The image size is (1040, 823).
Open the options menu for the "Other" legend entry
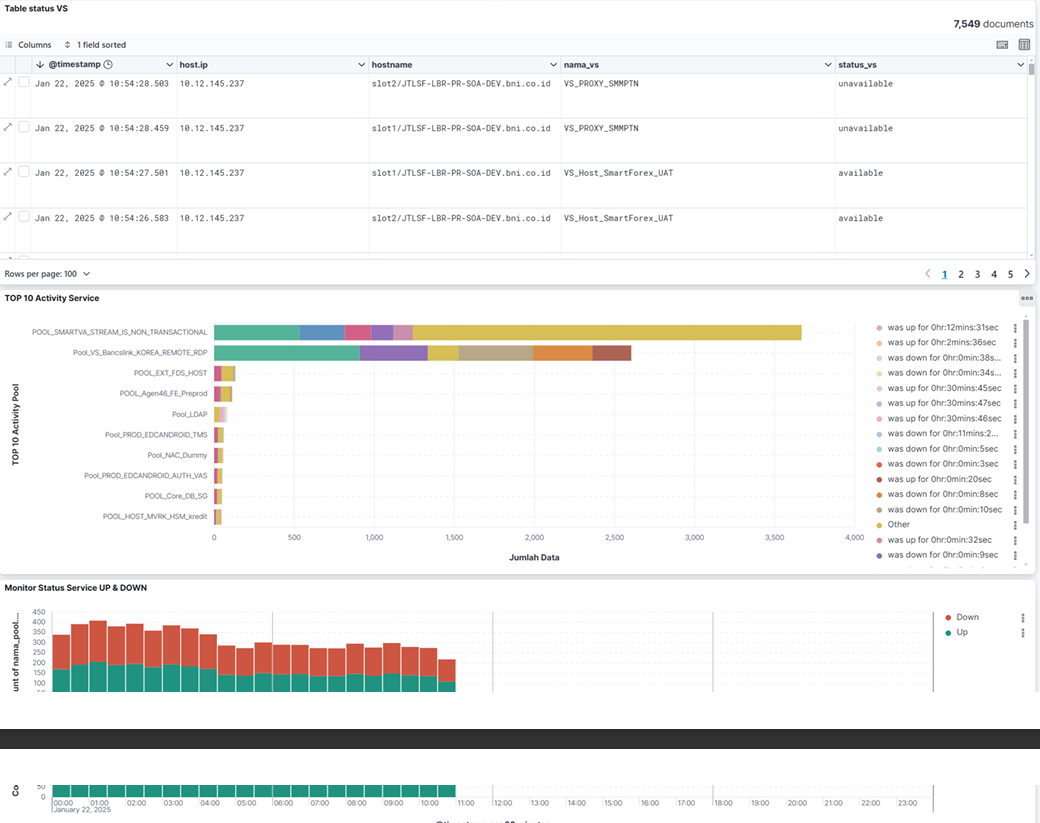tap(1015, 525)
